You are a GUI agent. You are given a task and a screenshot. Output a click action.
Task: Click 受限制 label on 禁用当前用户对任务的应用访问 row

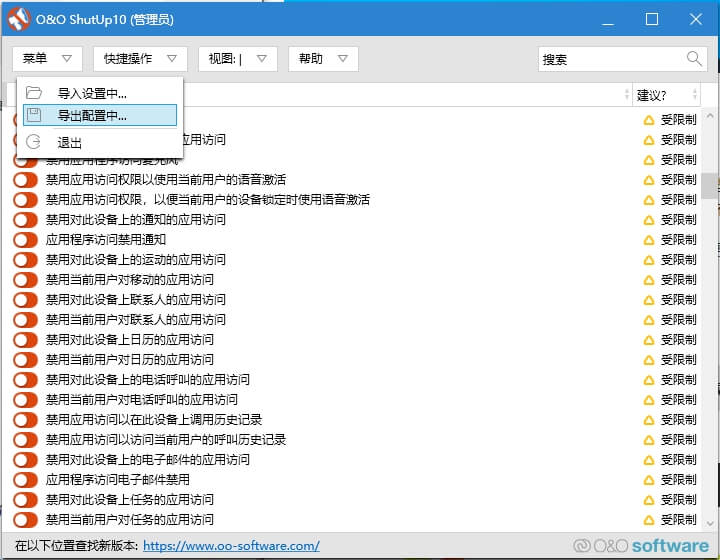point(679,520)
